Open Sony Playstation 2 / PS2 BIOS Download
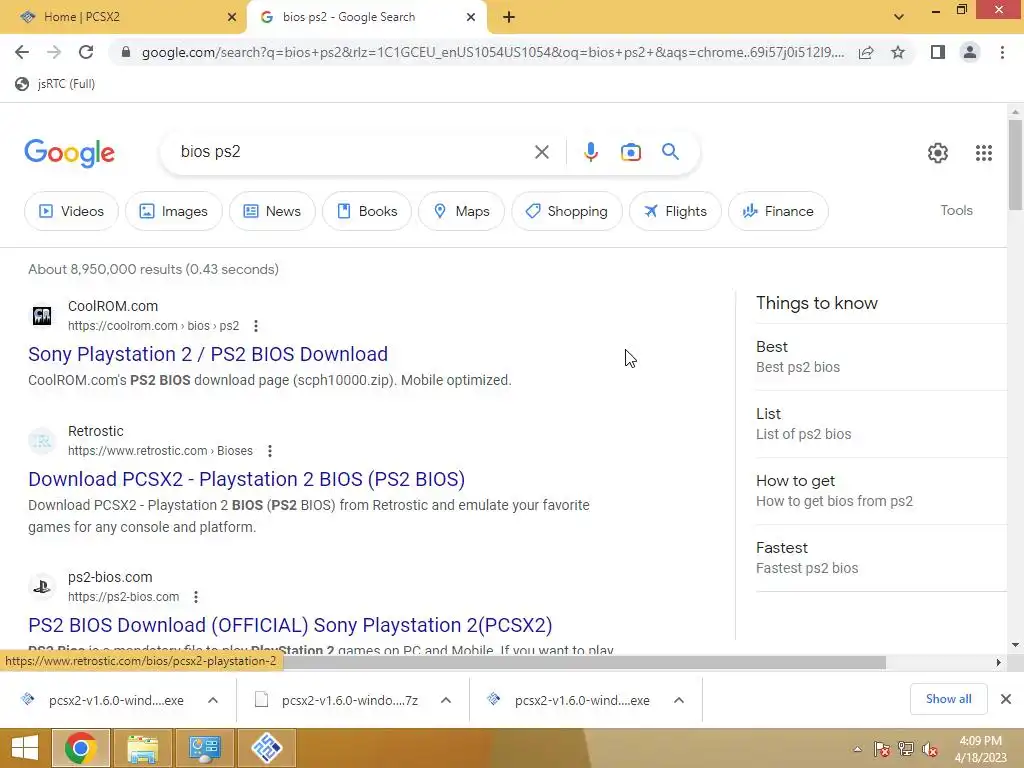Viewport: 1024px width, 768px height. pos(208,354)
